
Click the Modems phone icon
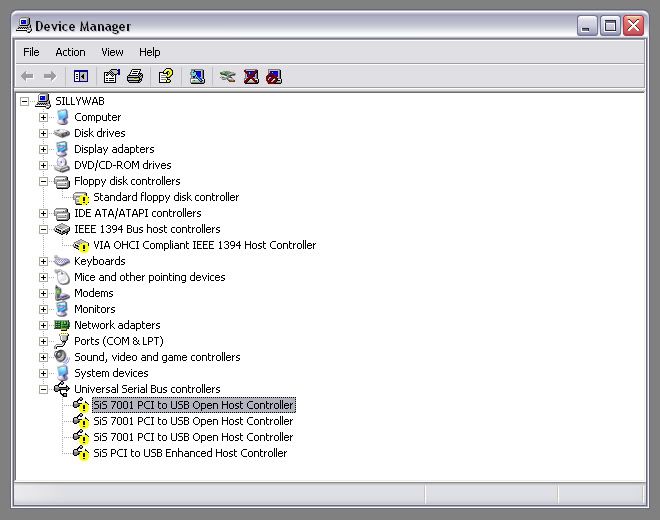pos(62,293)
